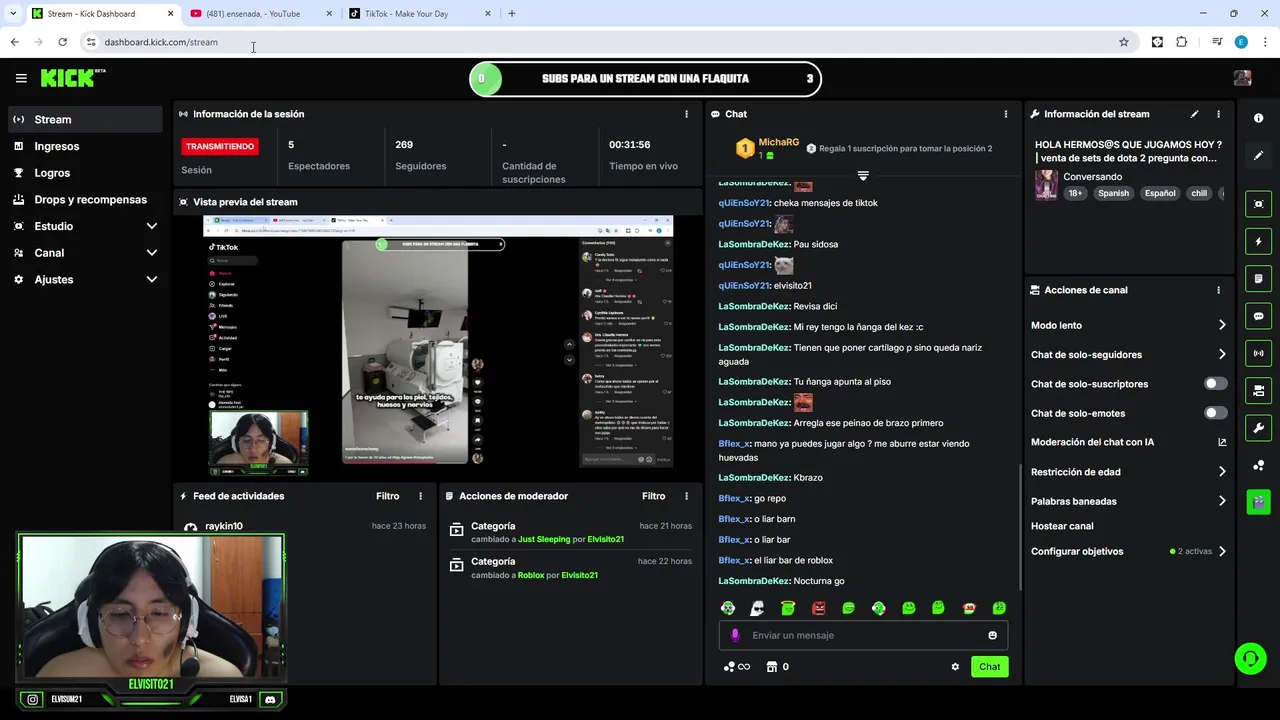Click the shop icon with 0 count

point(778,667)
